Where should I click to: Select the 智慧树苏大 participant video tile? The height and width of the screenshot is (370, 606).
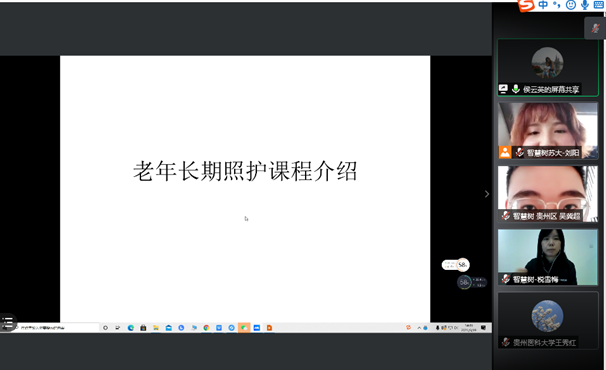(548, 131)
